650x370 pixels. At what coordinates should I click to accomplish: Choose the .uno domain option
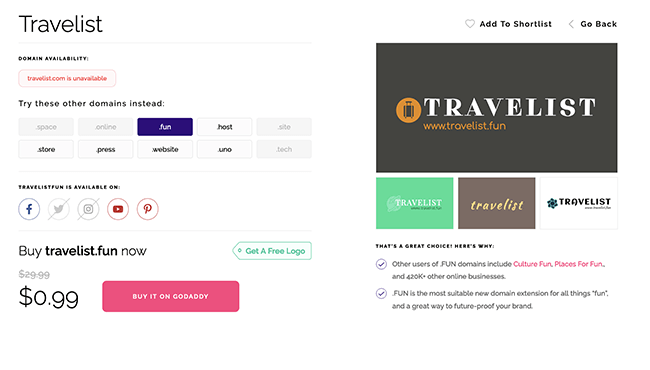pos(224,149)
